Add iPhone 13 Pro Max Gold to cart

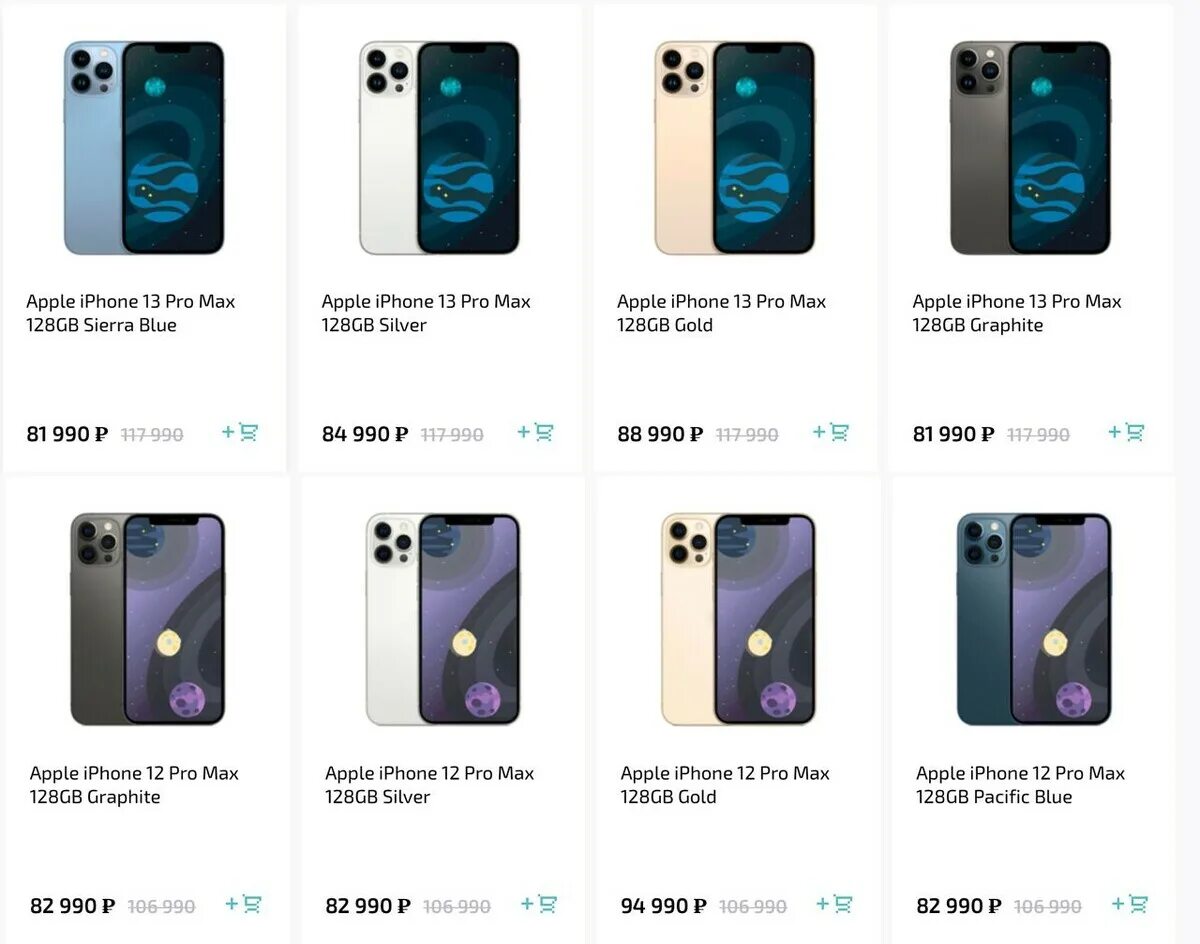[831, 432]
